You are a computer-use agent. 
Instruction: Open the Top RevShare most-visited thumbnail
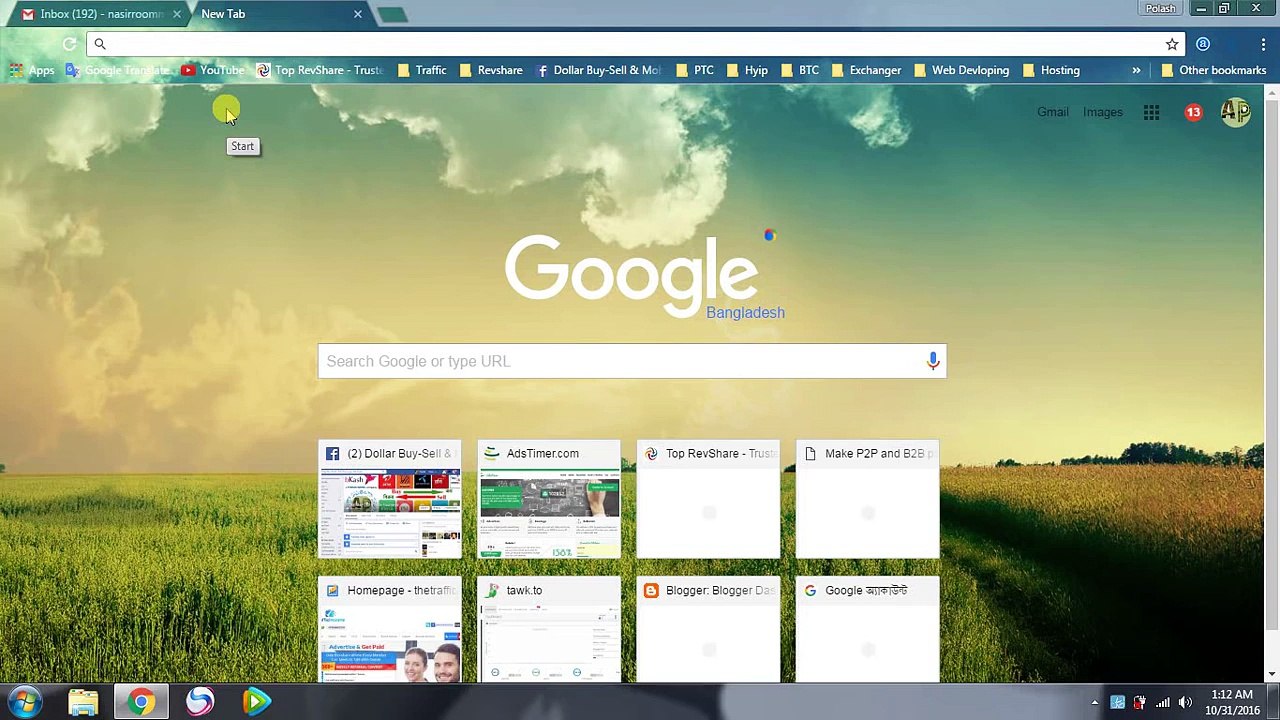click(708, 498)
